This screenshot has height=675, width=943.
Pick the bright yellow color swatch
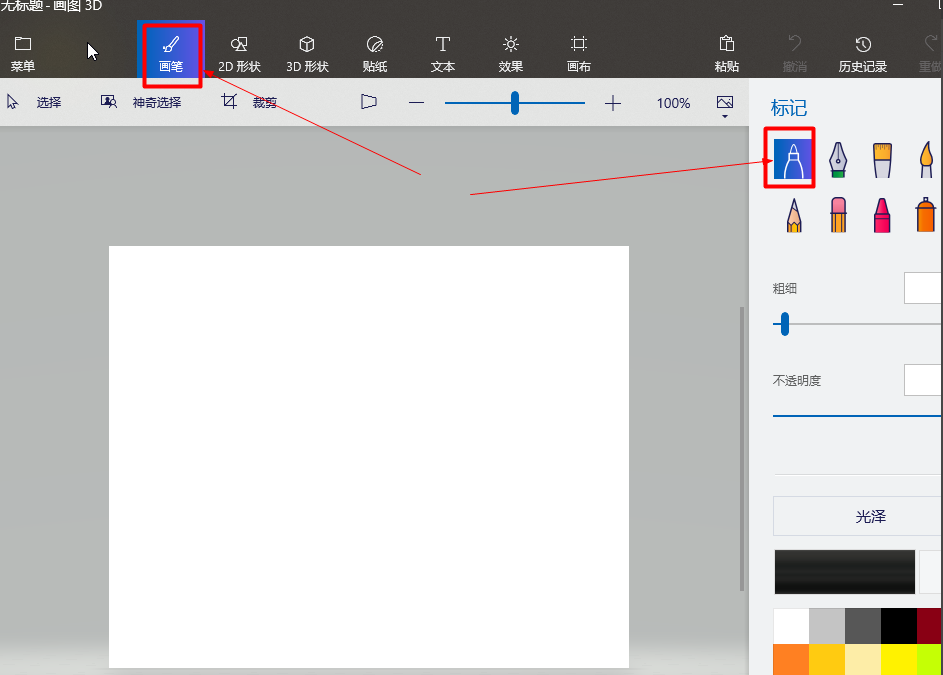pyautogui.click(x=899, y=659)
